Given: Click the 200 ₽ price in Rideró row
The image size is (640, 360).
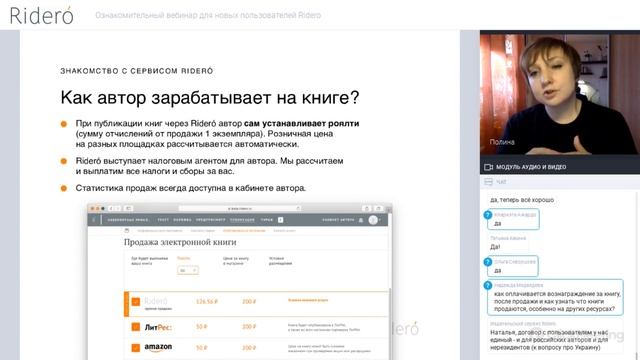Looking at the screenshot, I should (249, 302).
